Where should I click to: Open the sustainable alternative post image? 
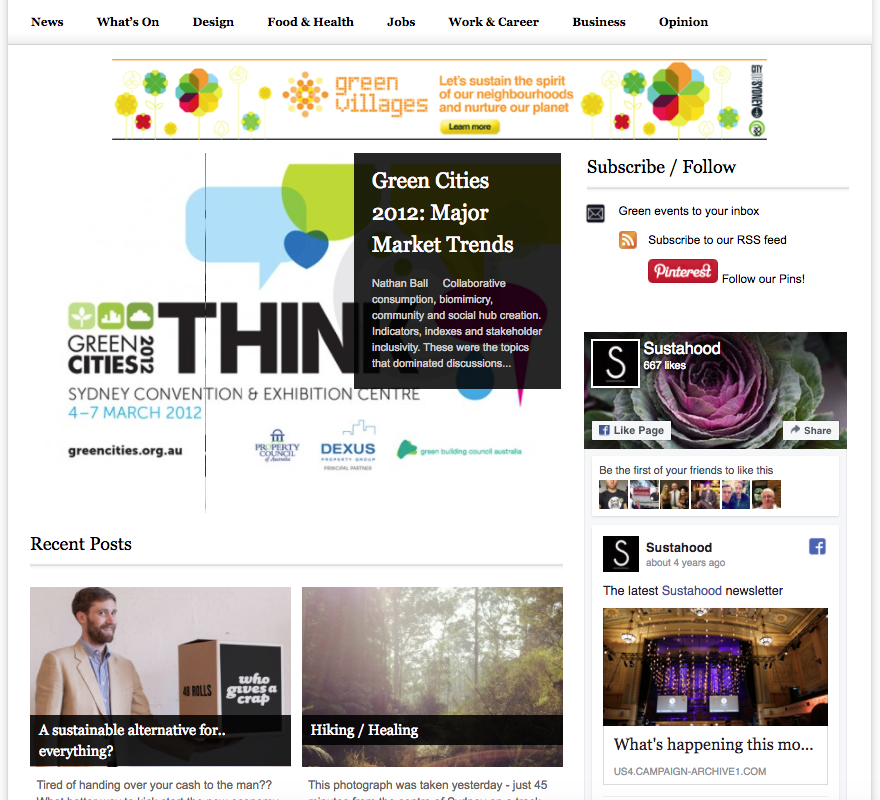(161, 676)
